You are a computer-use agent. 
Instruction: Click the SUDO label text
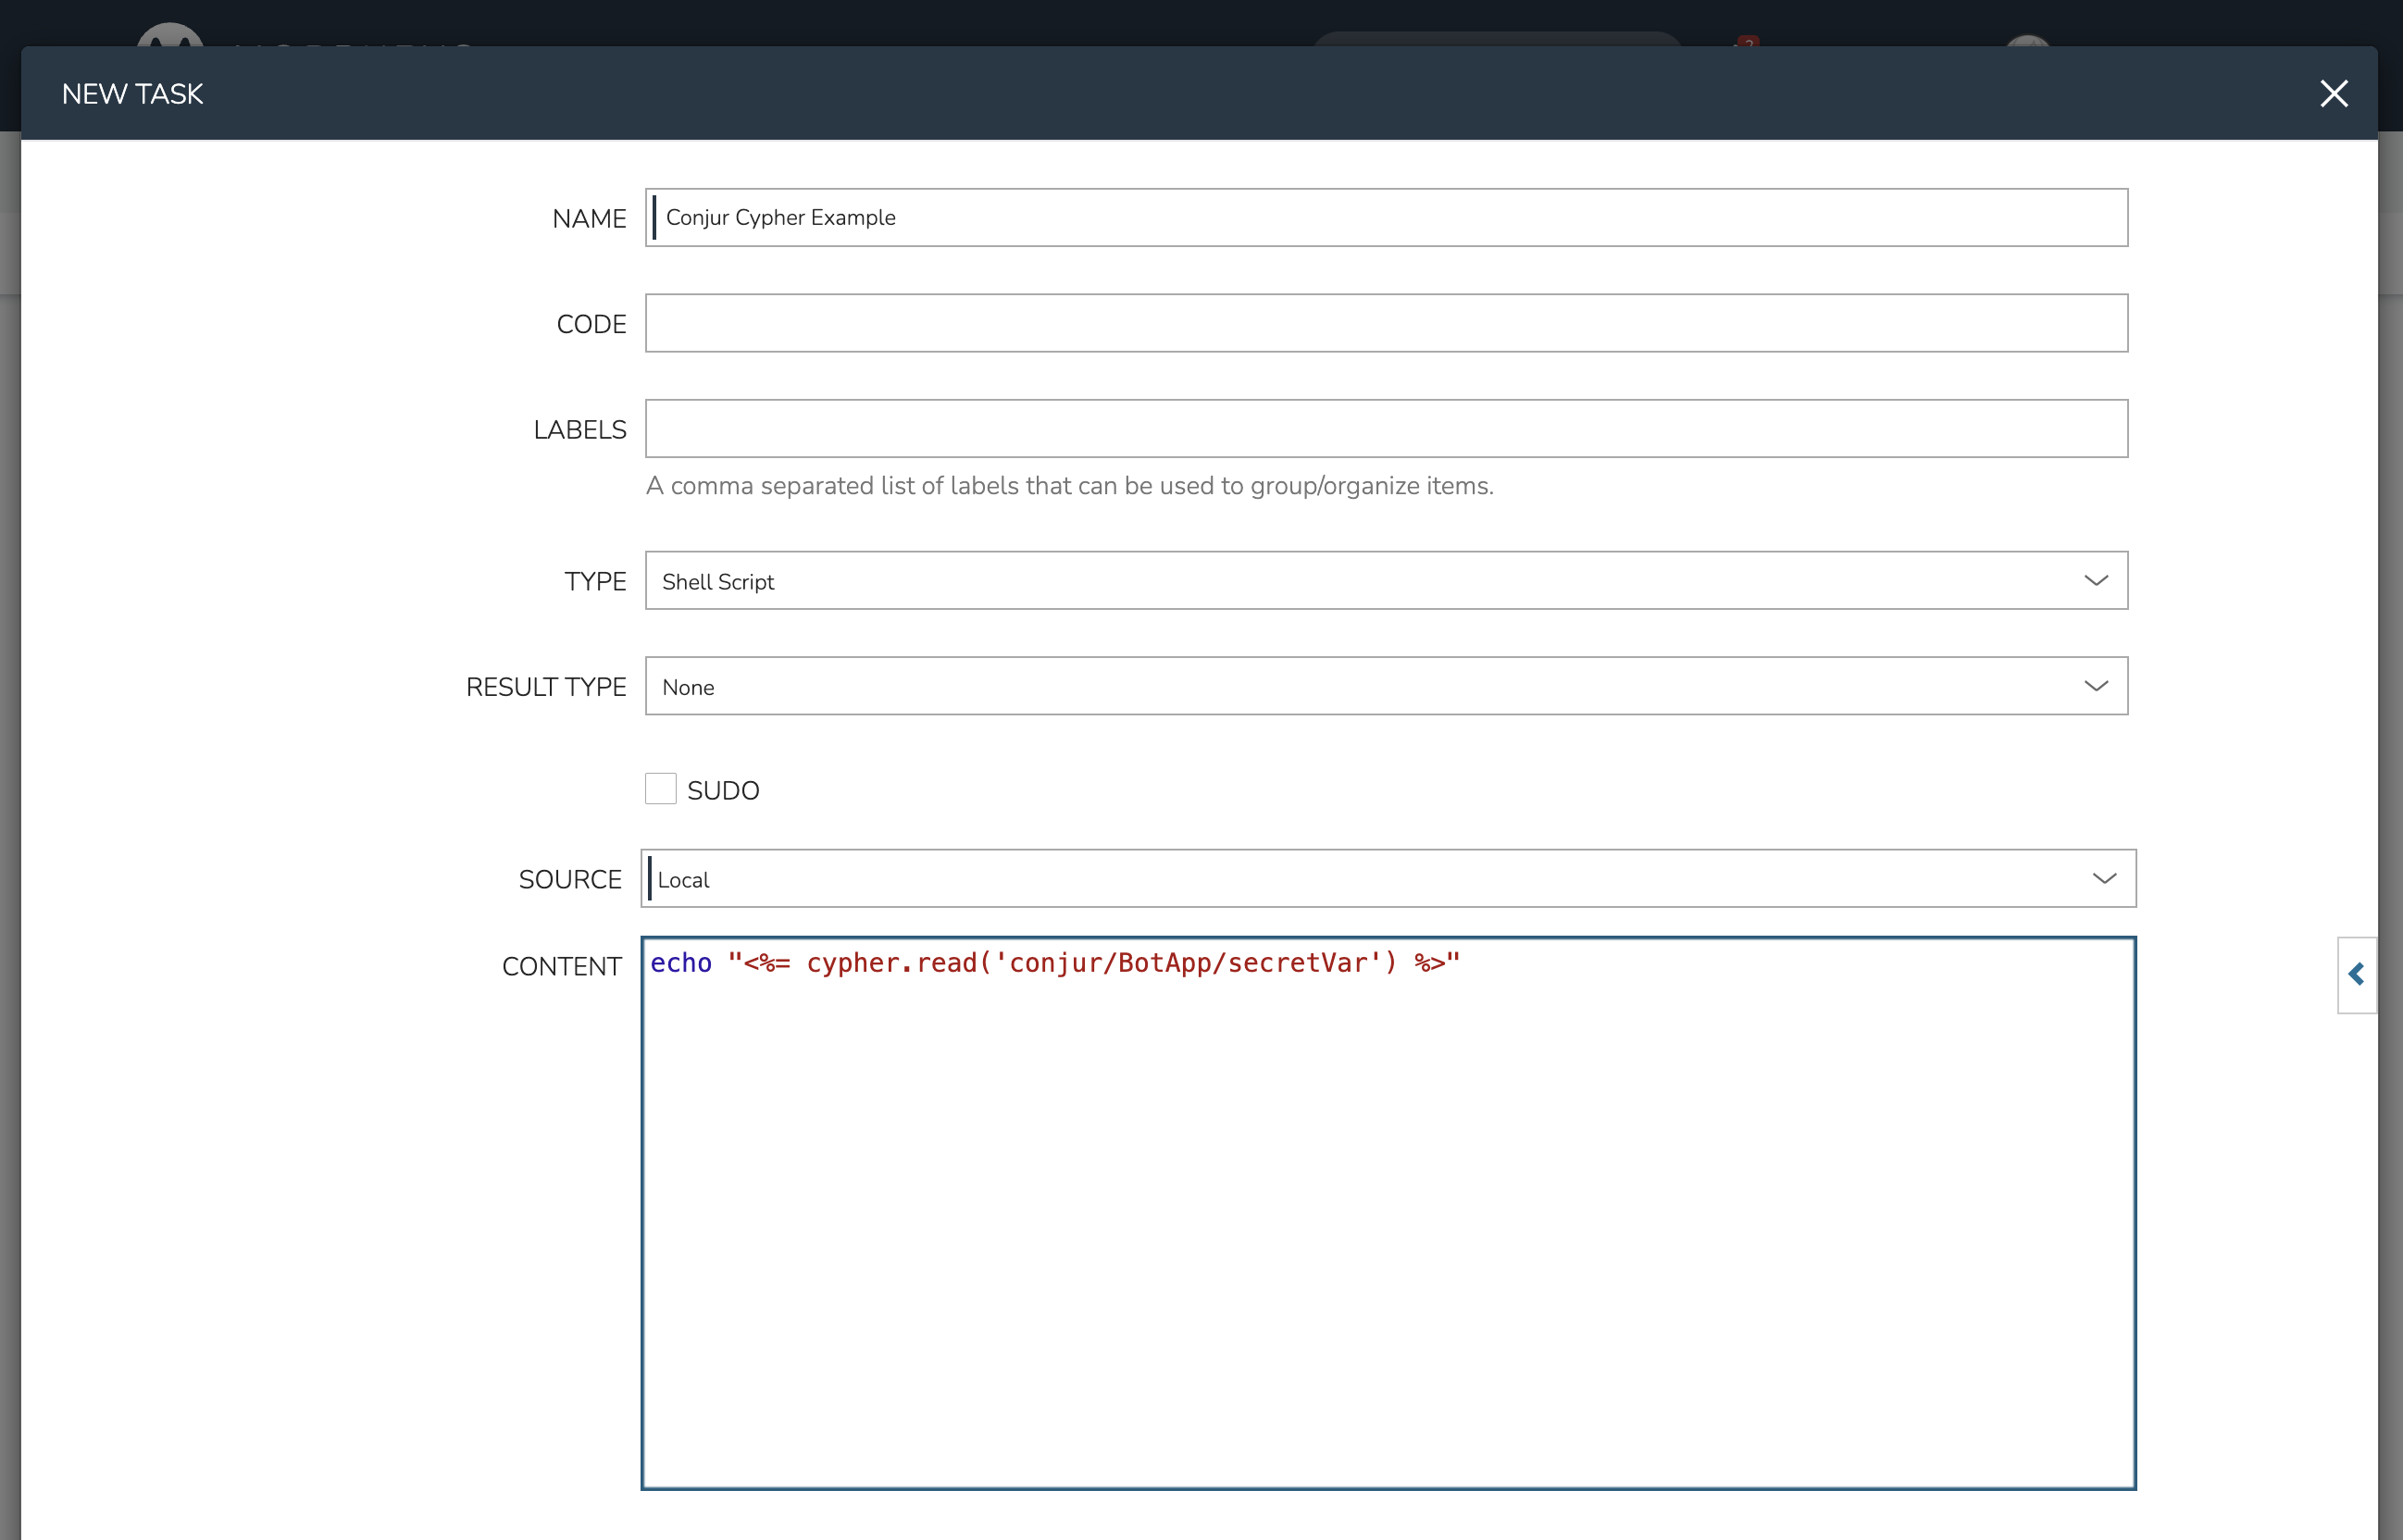pyautogui.click(x=723, y=791)
